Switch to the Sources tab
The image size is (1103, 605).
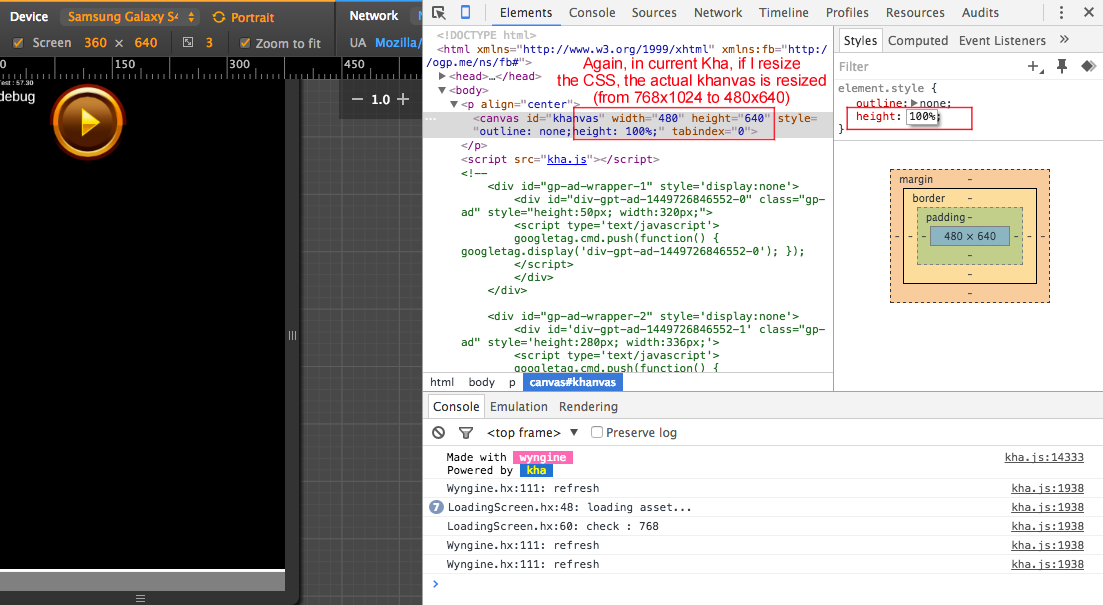[x=653, y=13]
